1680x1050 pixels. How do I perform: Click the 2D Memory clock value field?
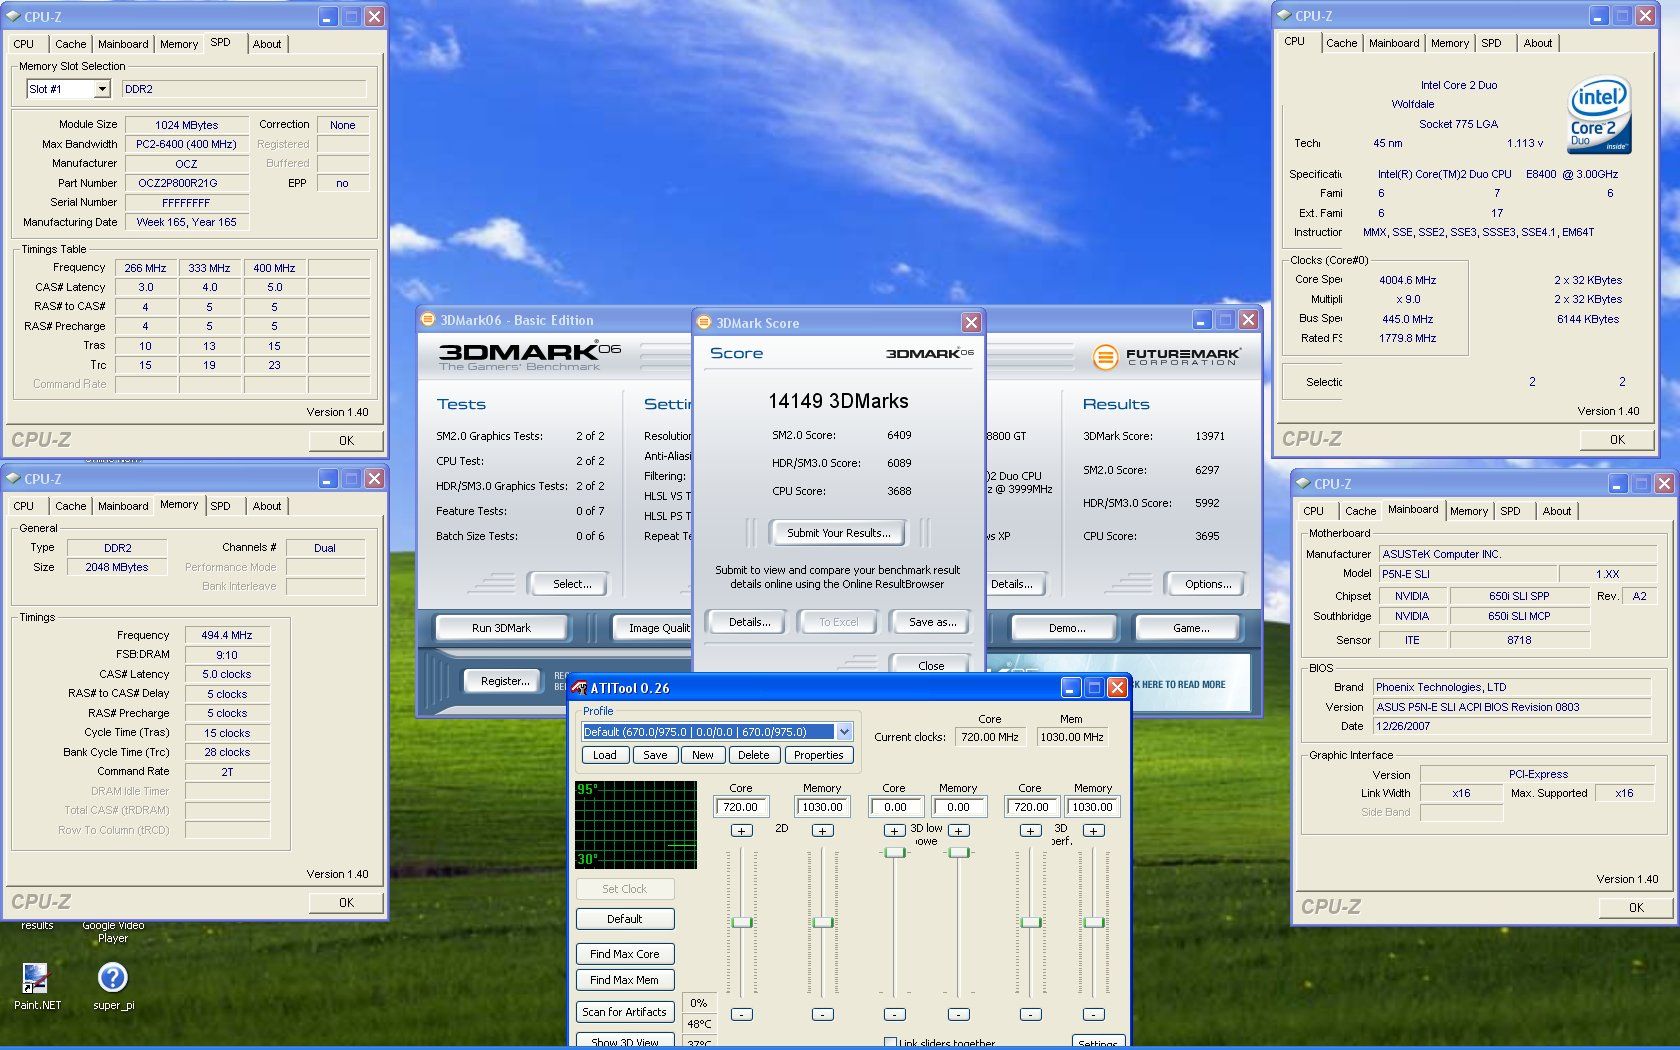[822, 807]
